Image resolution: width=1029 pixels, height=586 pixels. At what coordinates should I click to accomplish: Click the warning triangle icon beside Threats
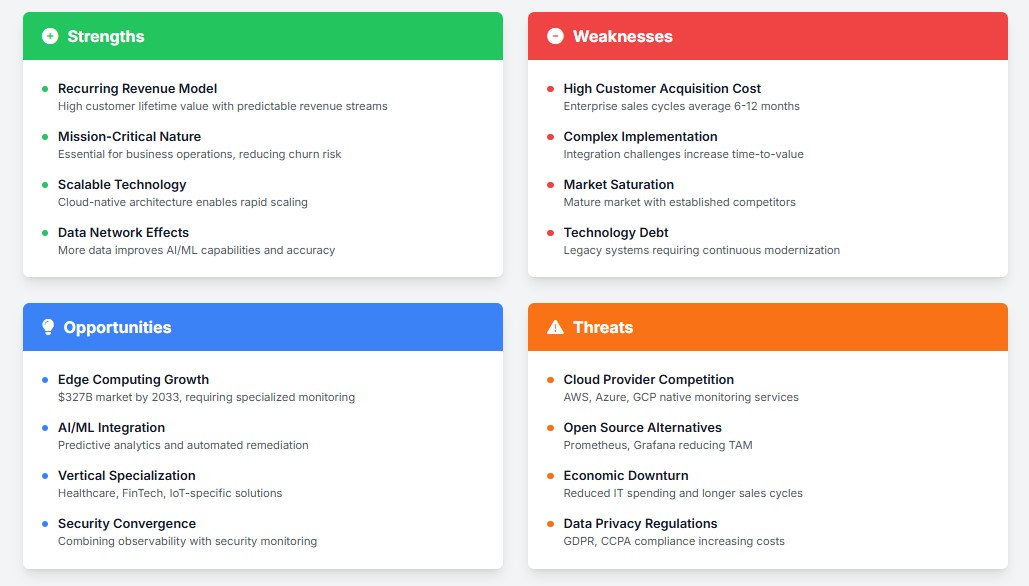point(555,327)
